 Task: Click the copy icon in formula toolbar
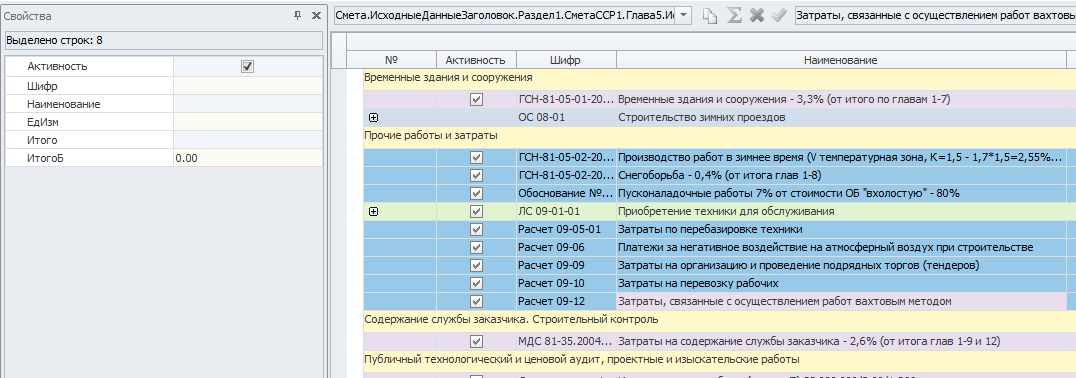(710, 16)
